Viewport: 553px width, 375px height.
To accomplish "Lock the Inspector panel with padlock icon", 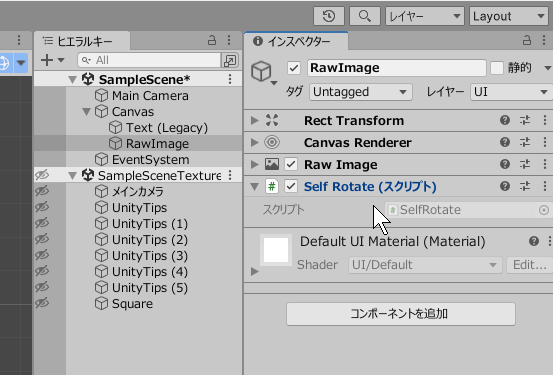I will 527,40.
